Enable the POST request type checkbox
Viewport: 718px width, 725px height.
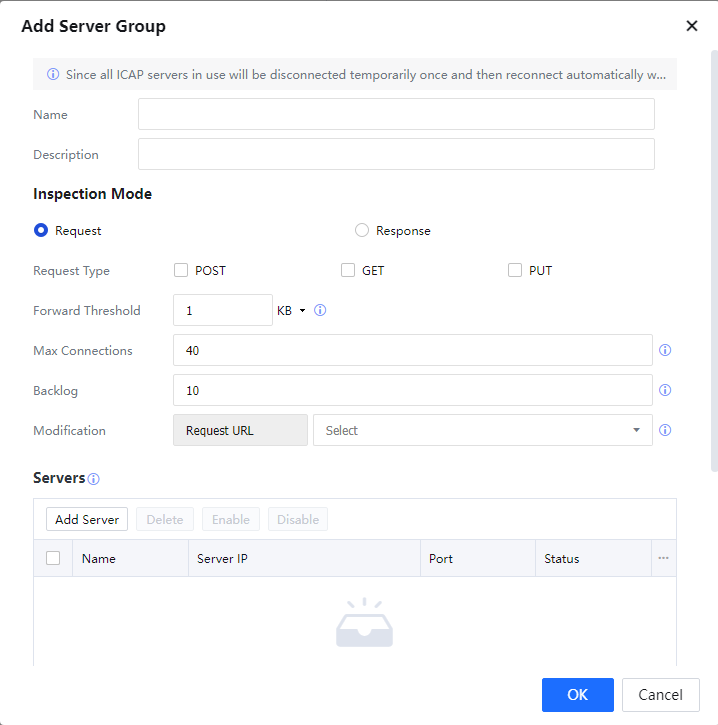click(181, 270)
